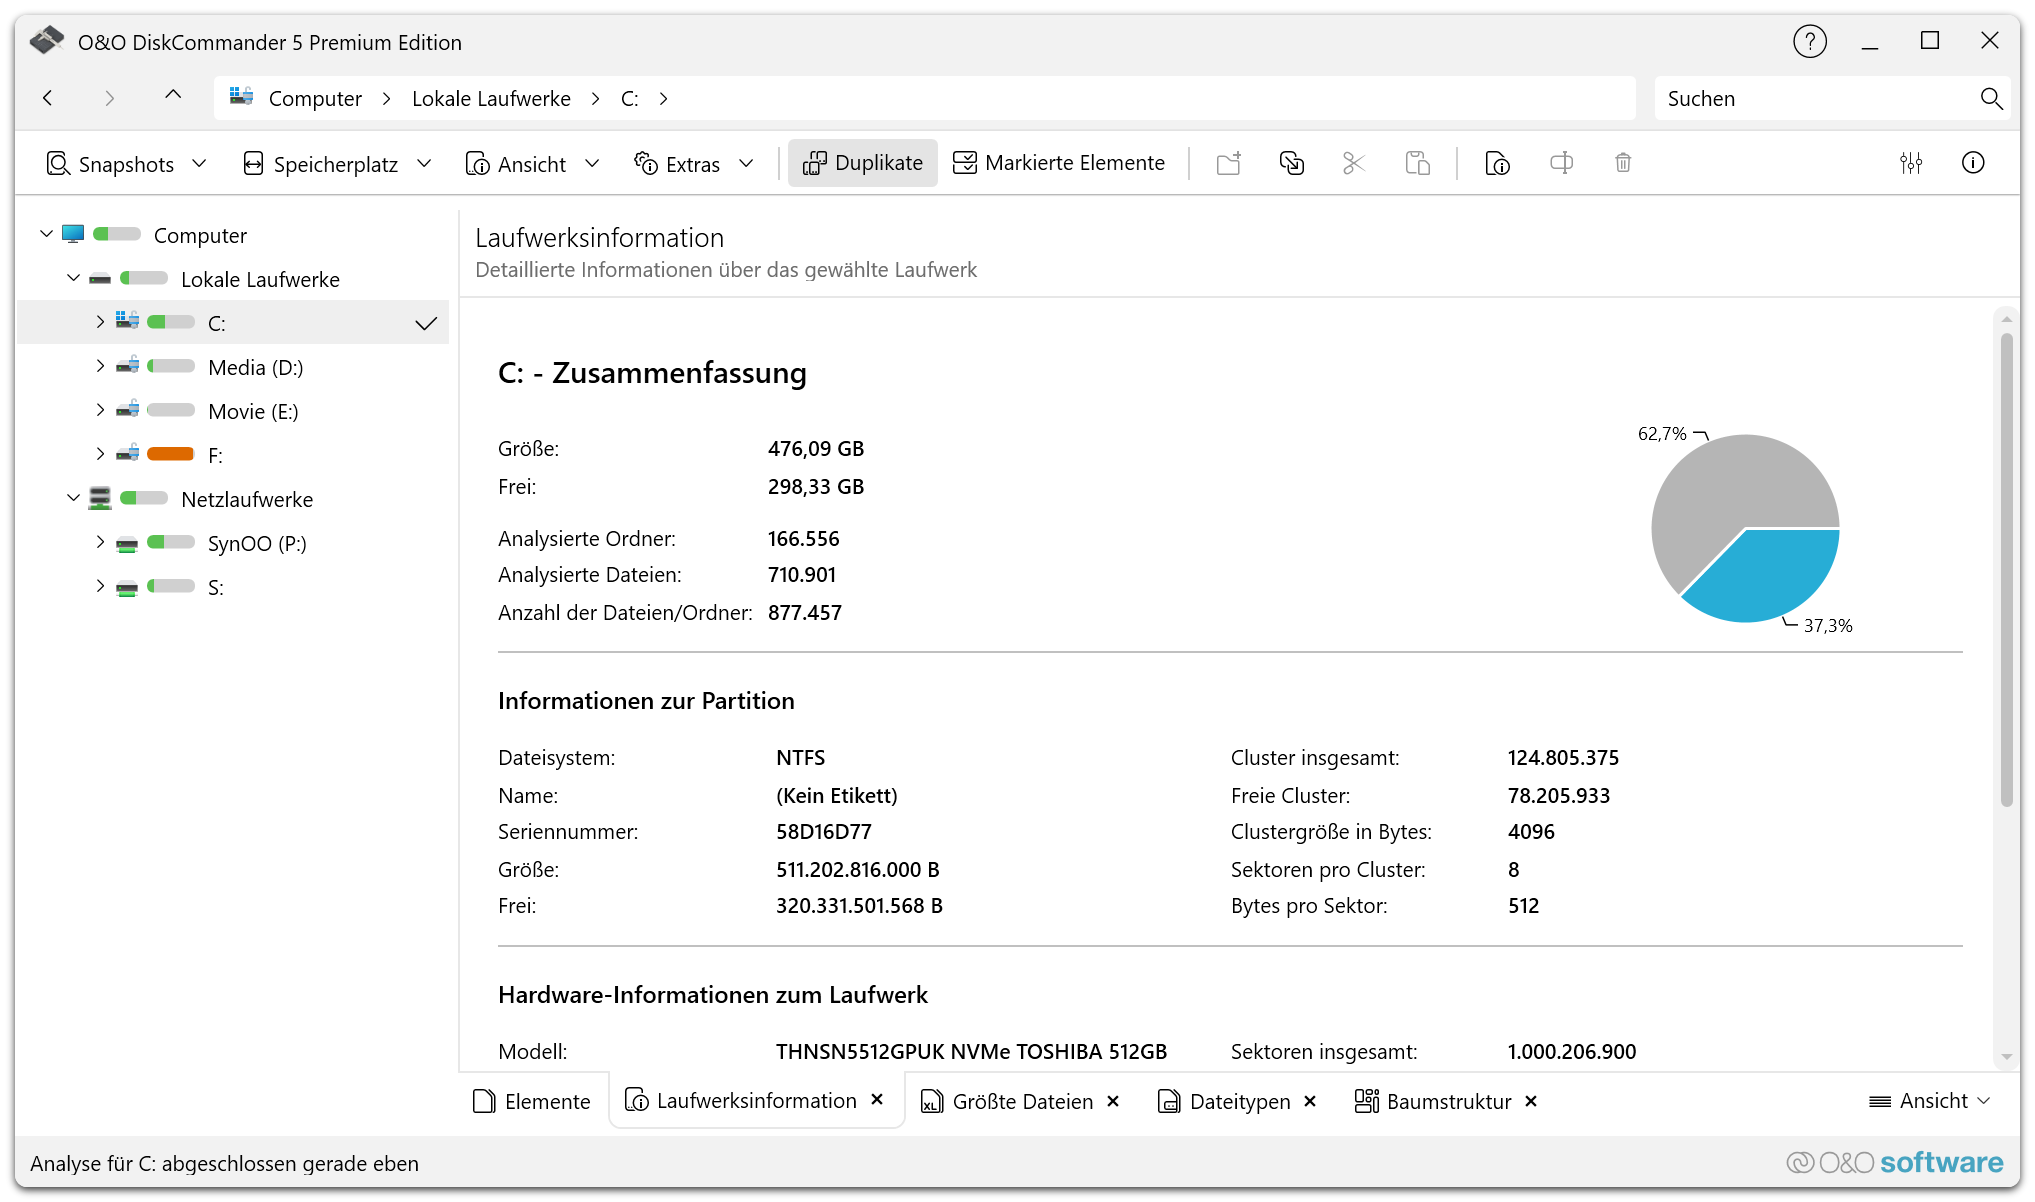Collapse the Netzlaufwerke tree group

[x=73, y=498]
